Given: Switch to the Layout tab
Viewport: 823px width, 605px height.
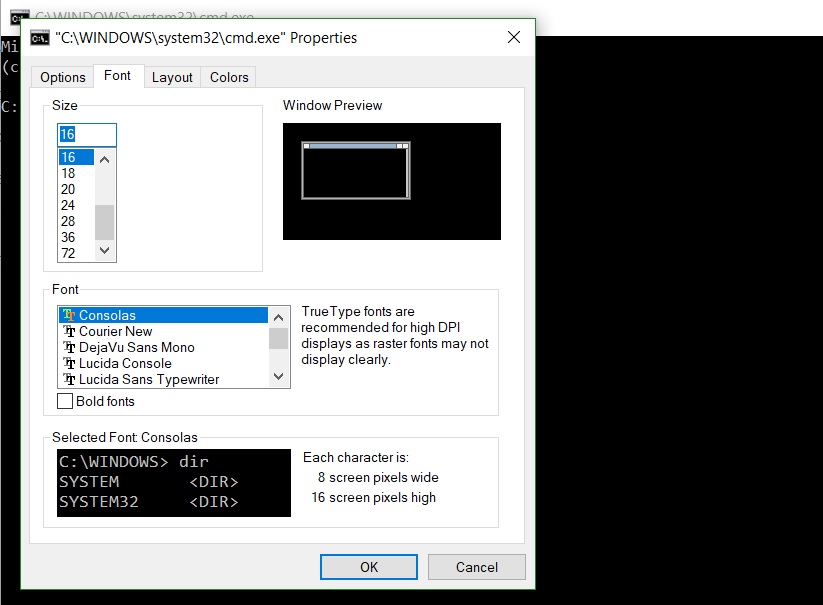Looking at the screenshot, I should [172, 76].
